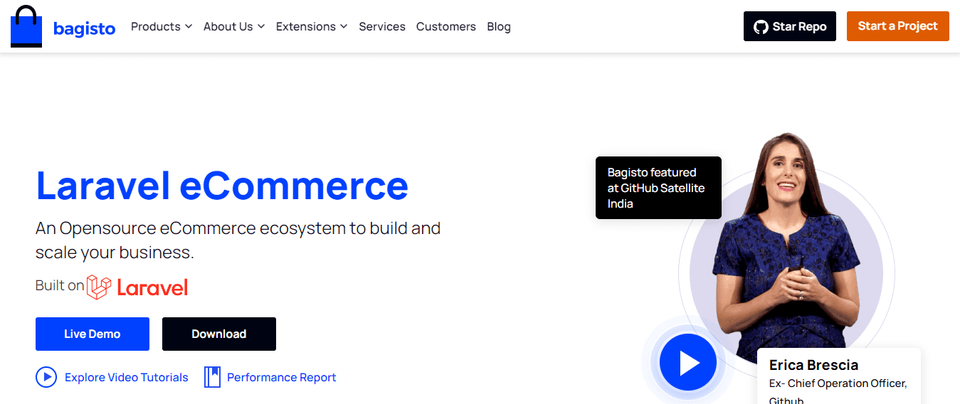The width and height of the screenshot is (960, 404).
Task: Click the Laravel logo icon
Action: [x=99, y=287]
